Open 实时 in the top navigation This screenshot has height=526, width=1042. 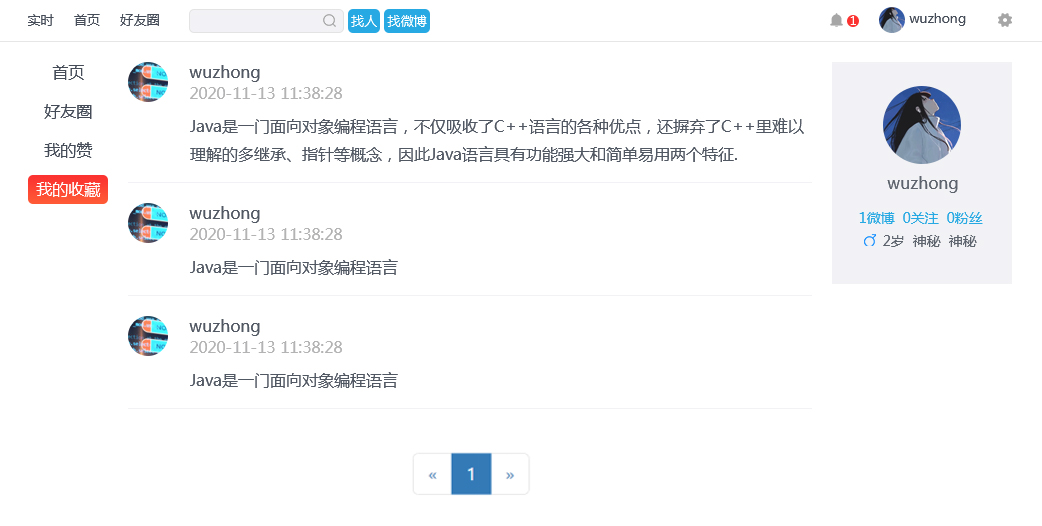[x=40, y=20]
